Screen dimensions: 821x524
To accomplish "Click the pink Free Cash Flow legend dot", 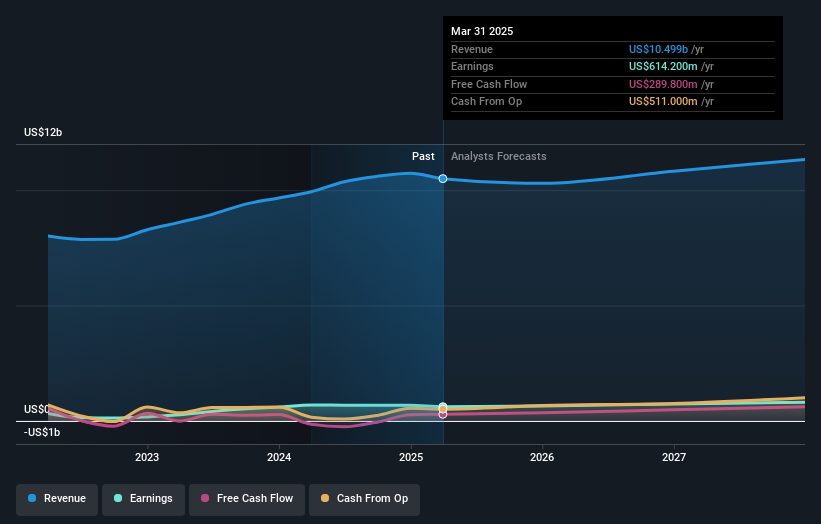I will [205, 498].
